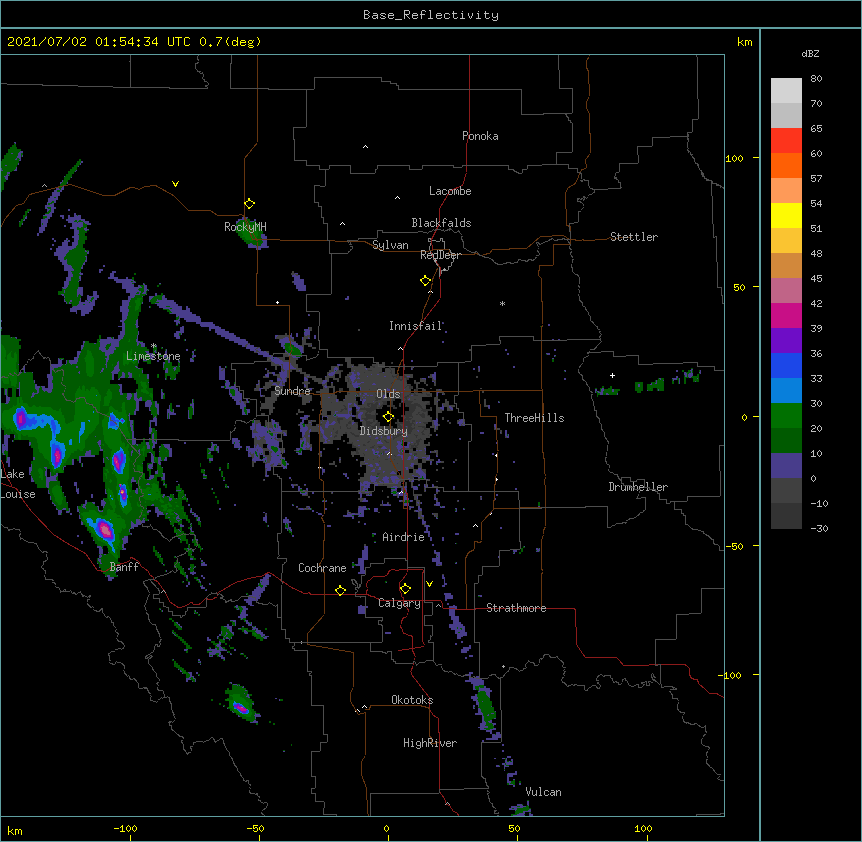This screenshot has height=842, width=862.
Task: Click the RedDeer city label
Action: (440, 255)
